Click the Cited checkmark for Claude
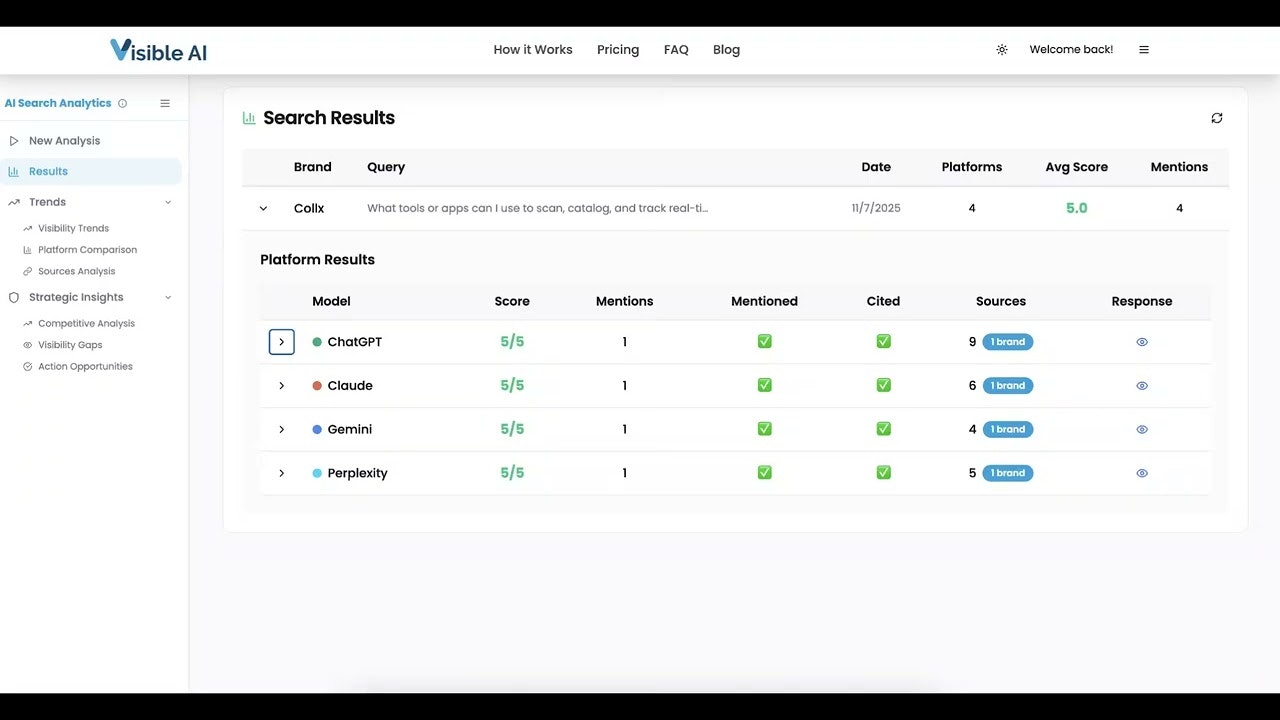Image resolution: width=1280 pixels, height=720 pixels. [x=883, y=385]
